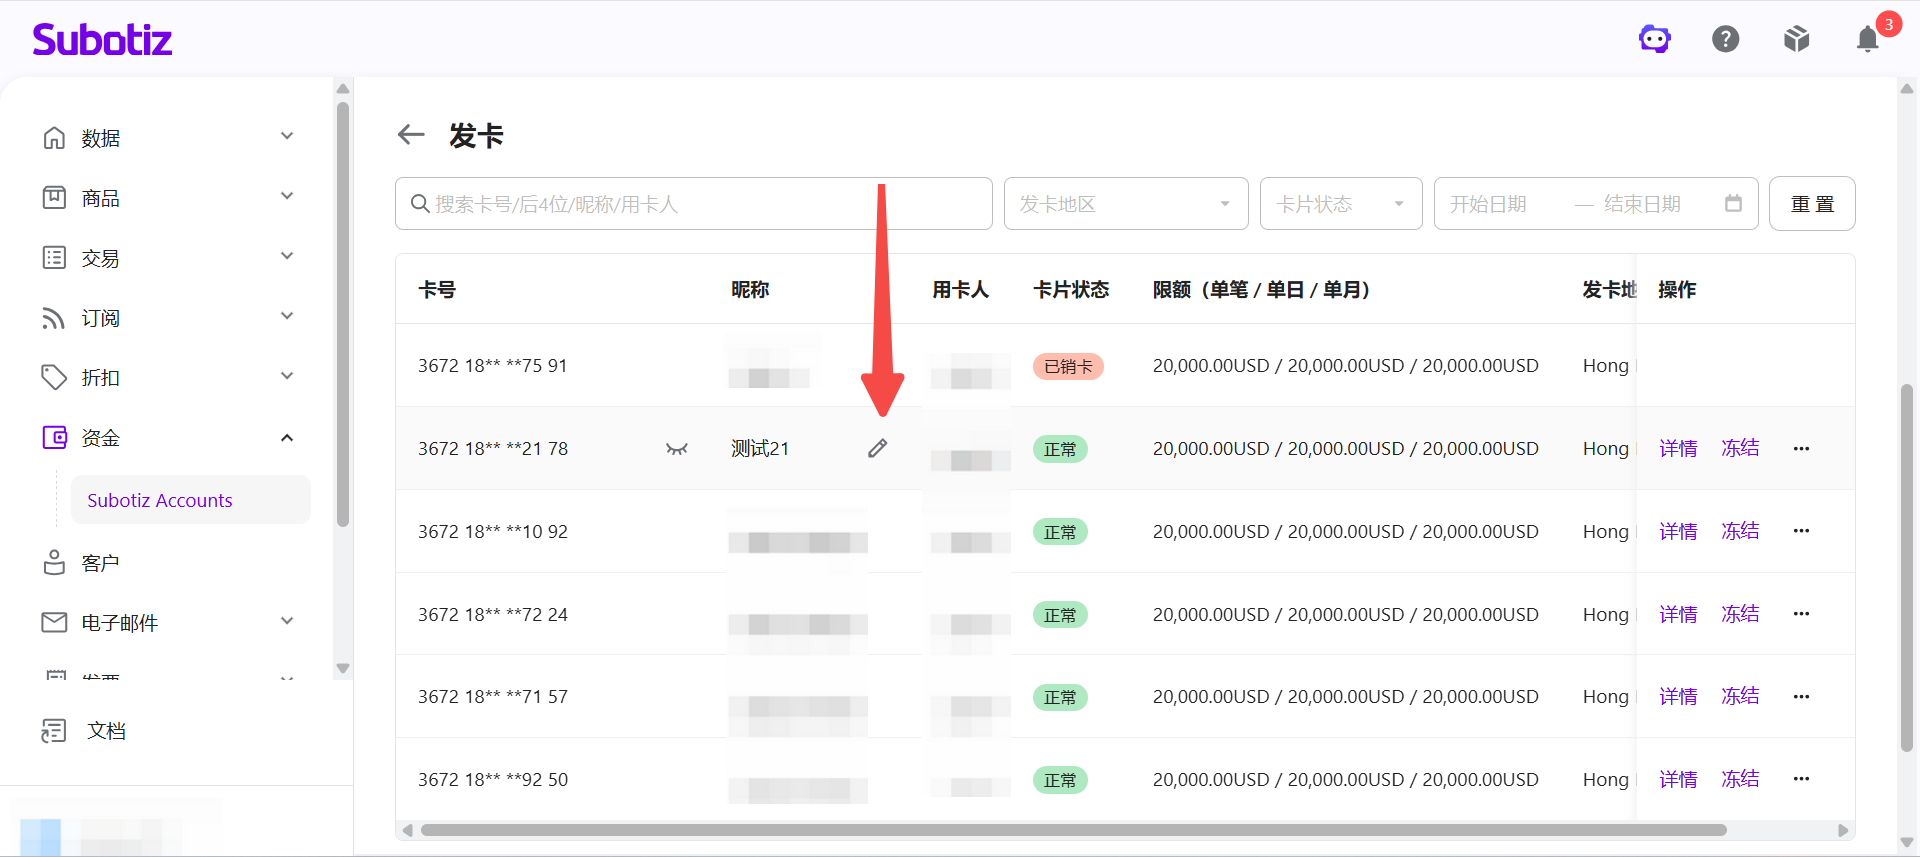Viewport: 1920px width, 857px height.
Task: Go back using the arrow beside 发卡
Action: [411, 134]
